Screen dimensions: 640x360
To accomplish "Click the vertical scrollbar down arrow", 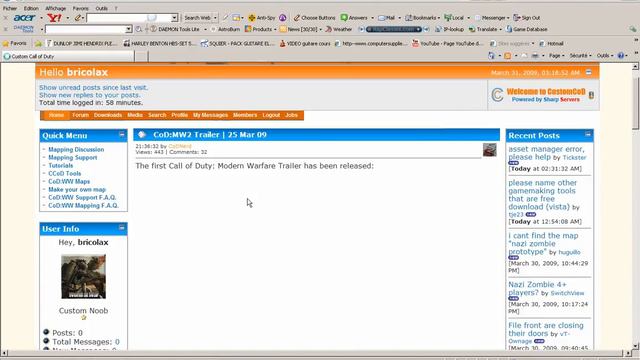I will pyautogui.click(x=636, y=346).
